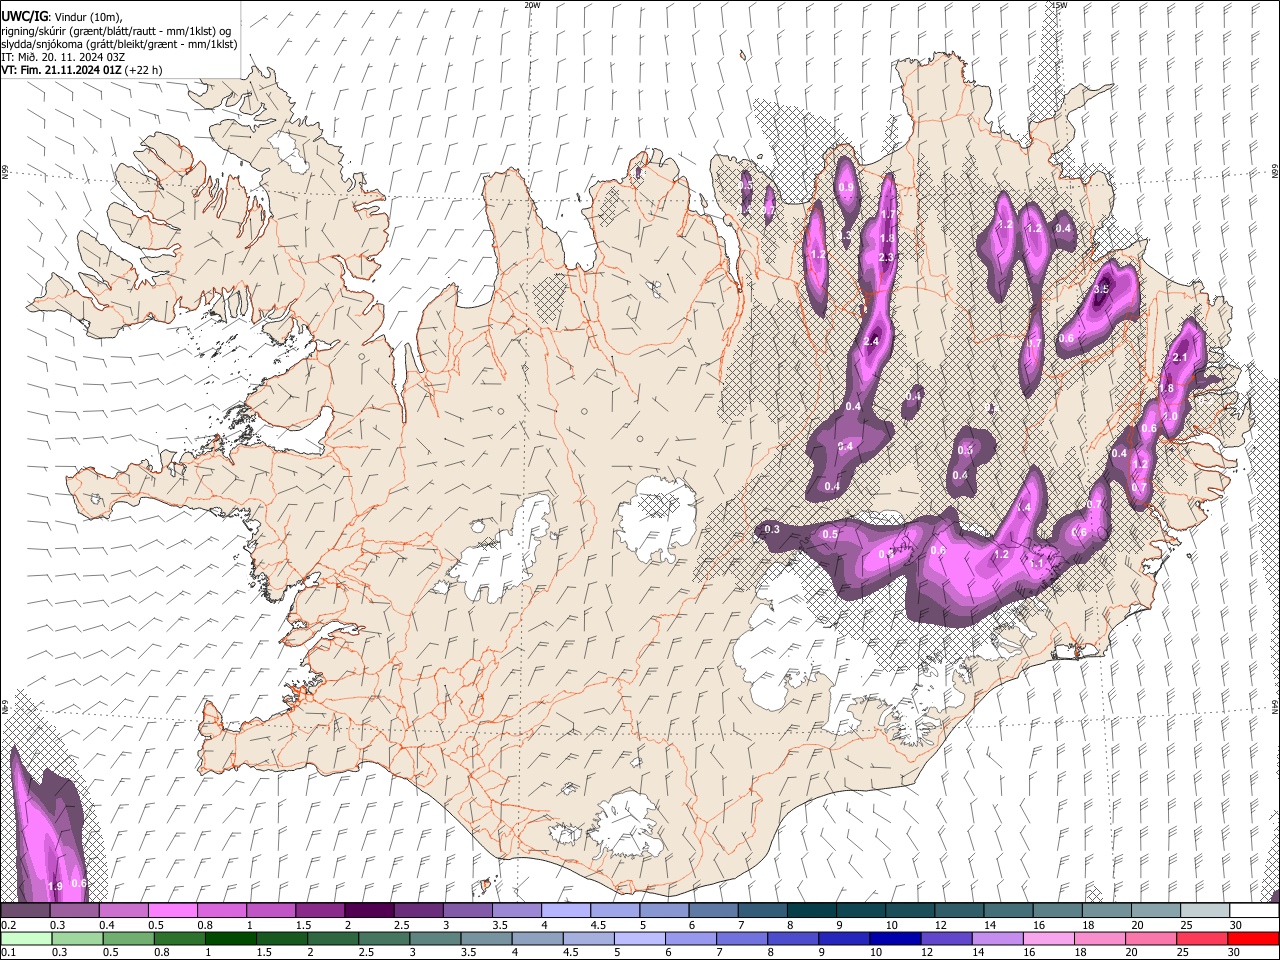
Task: Click the 3.5 snowfall value on the map
Action: (x=1101, y=289)
